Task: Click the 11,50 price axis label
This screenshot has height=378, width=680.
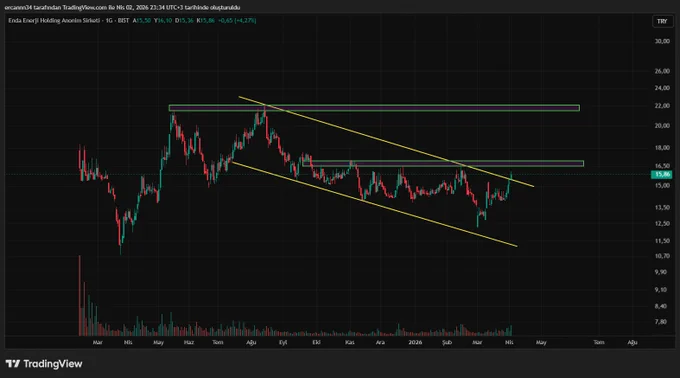Action: (x=662, y=241)
